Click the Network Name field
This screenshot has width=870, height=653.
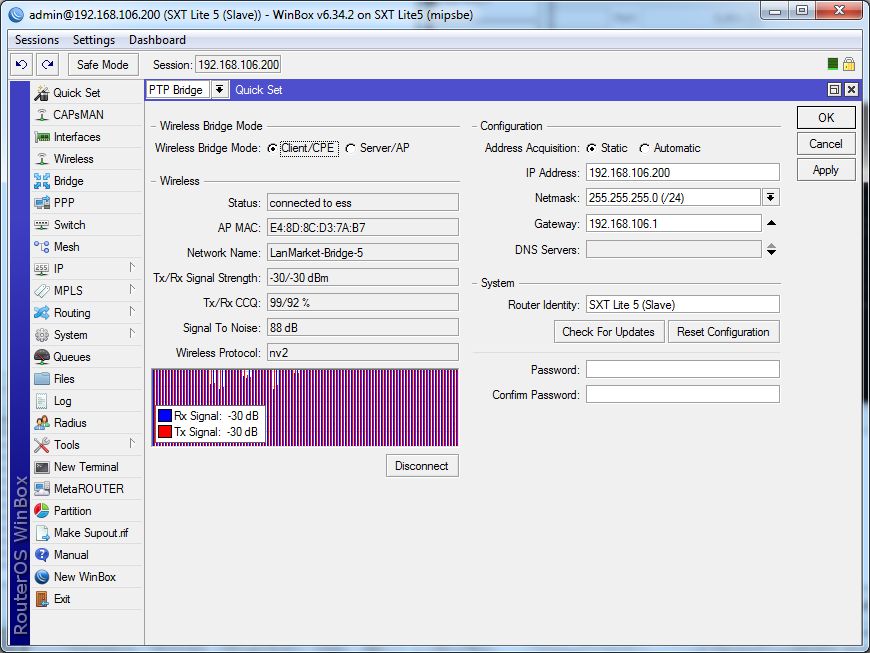tap(363, 253)
